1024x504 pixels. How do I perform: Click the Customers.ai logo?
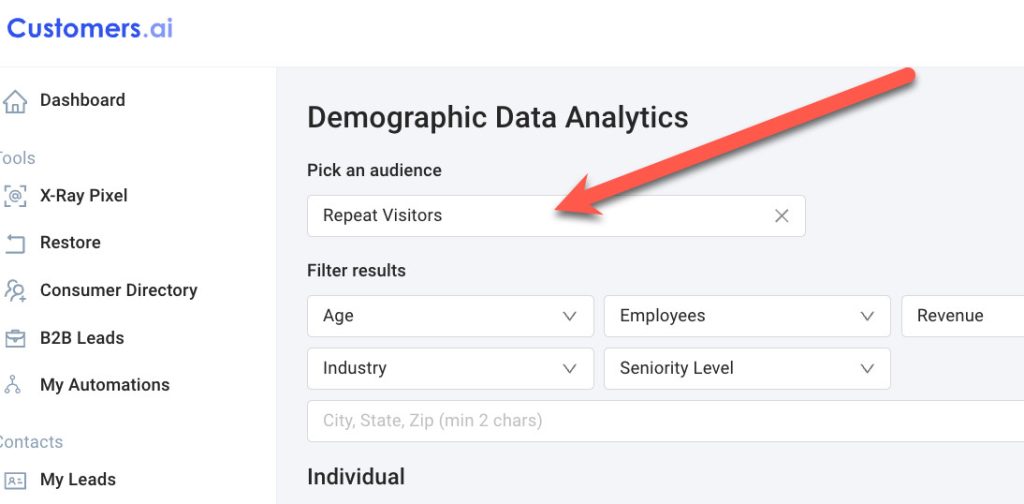[x=89, y=28]
